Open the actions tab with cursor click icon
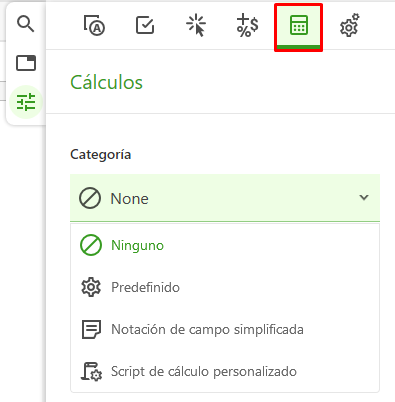Image resolution: width=395 pixels, height=402 pixels. pyautogui.click(x=196, y=25)
